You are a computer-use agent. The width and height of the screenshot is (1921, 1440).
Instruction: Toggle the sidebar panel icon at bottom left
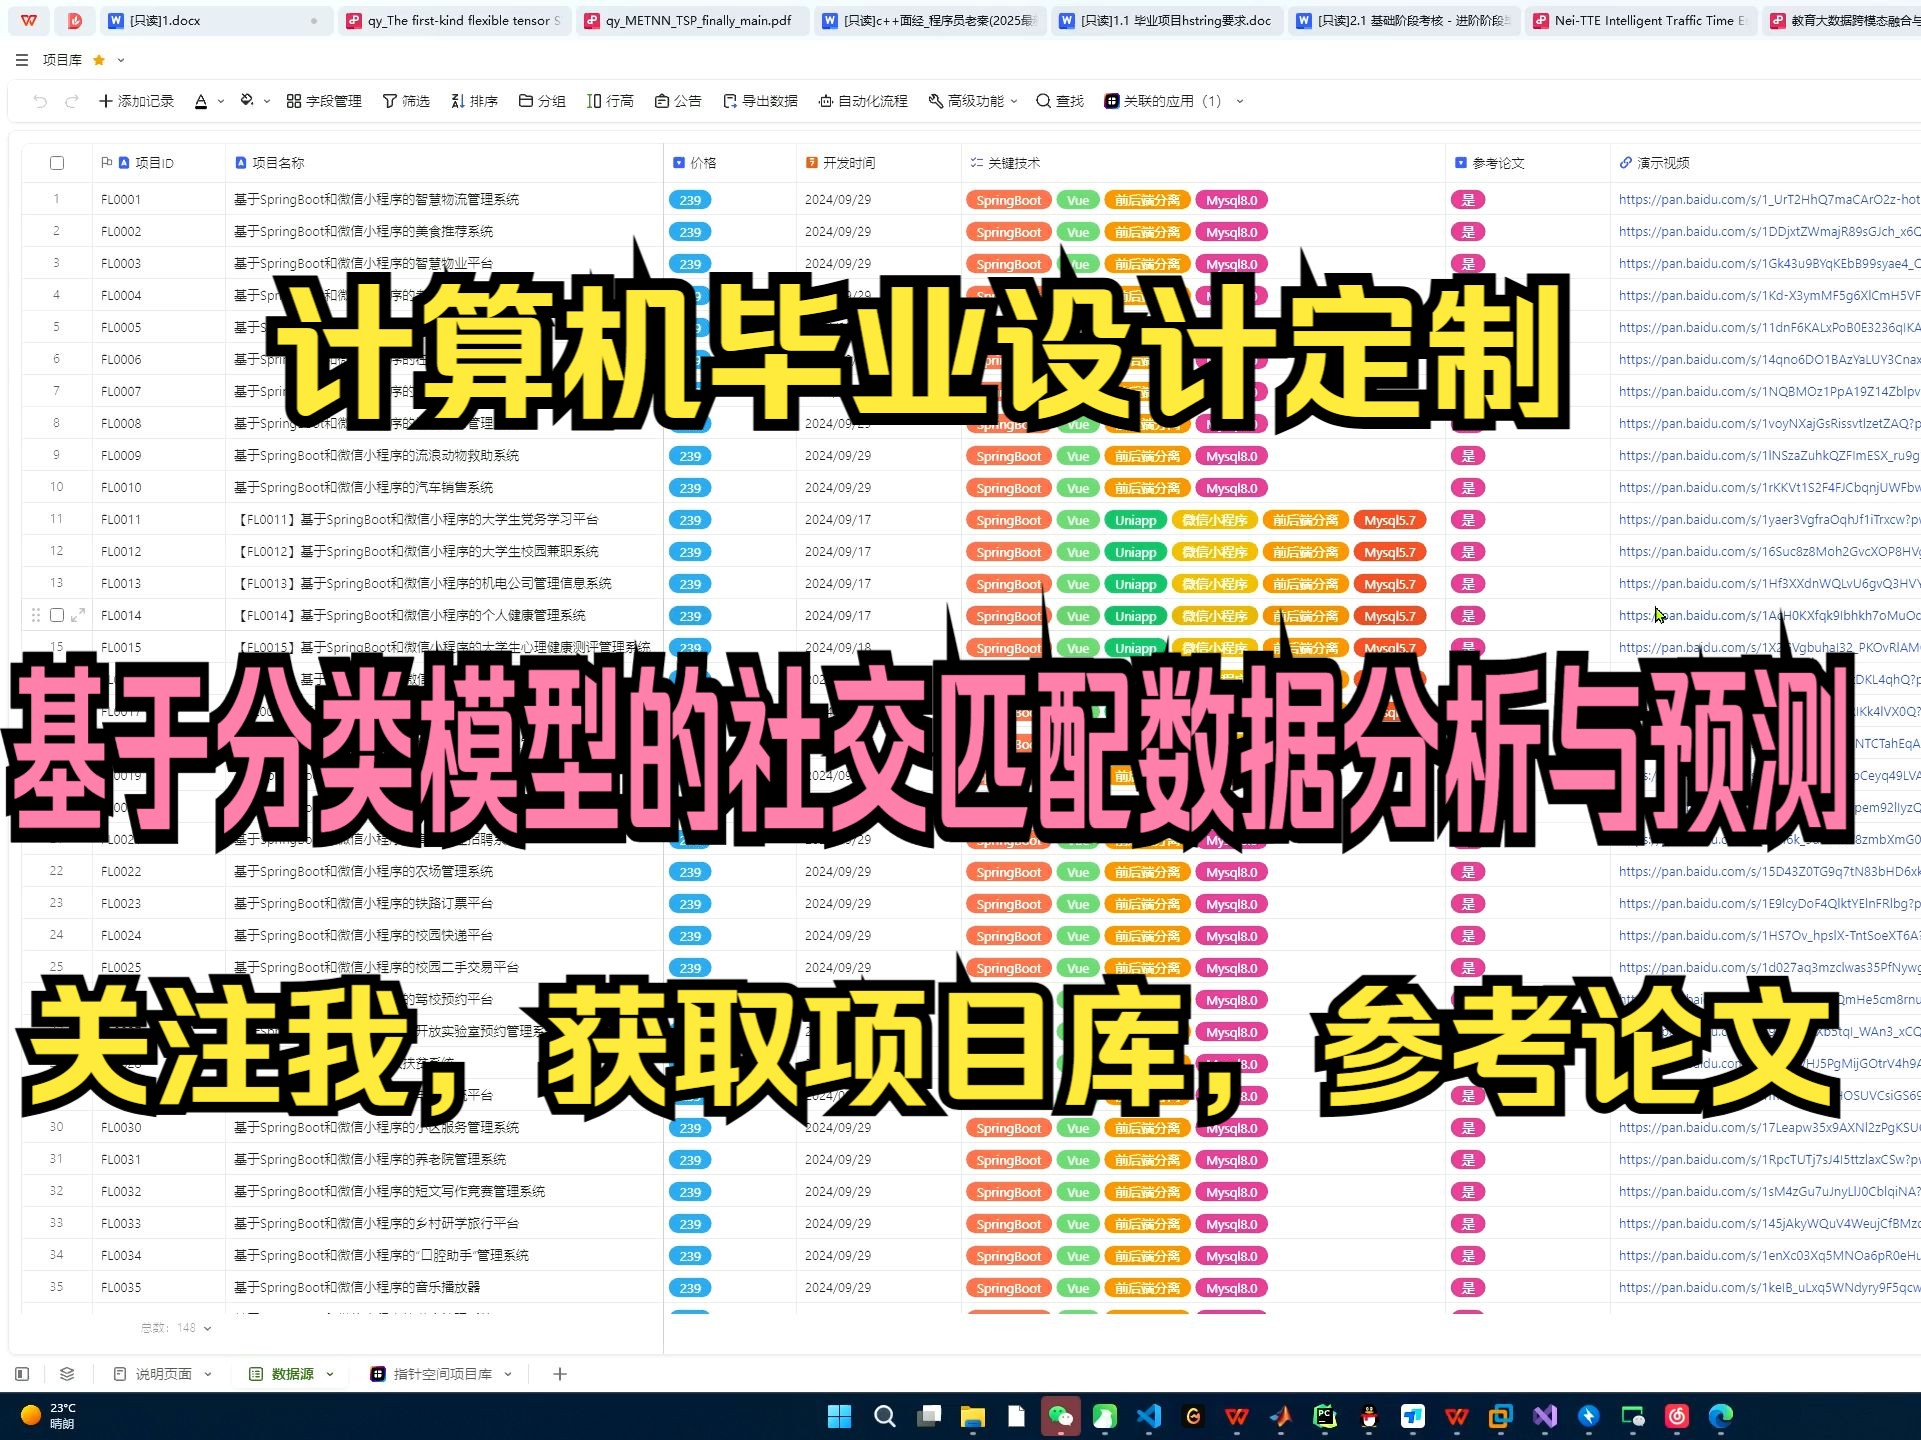point(23,1374)
